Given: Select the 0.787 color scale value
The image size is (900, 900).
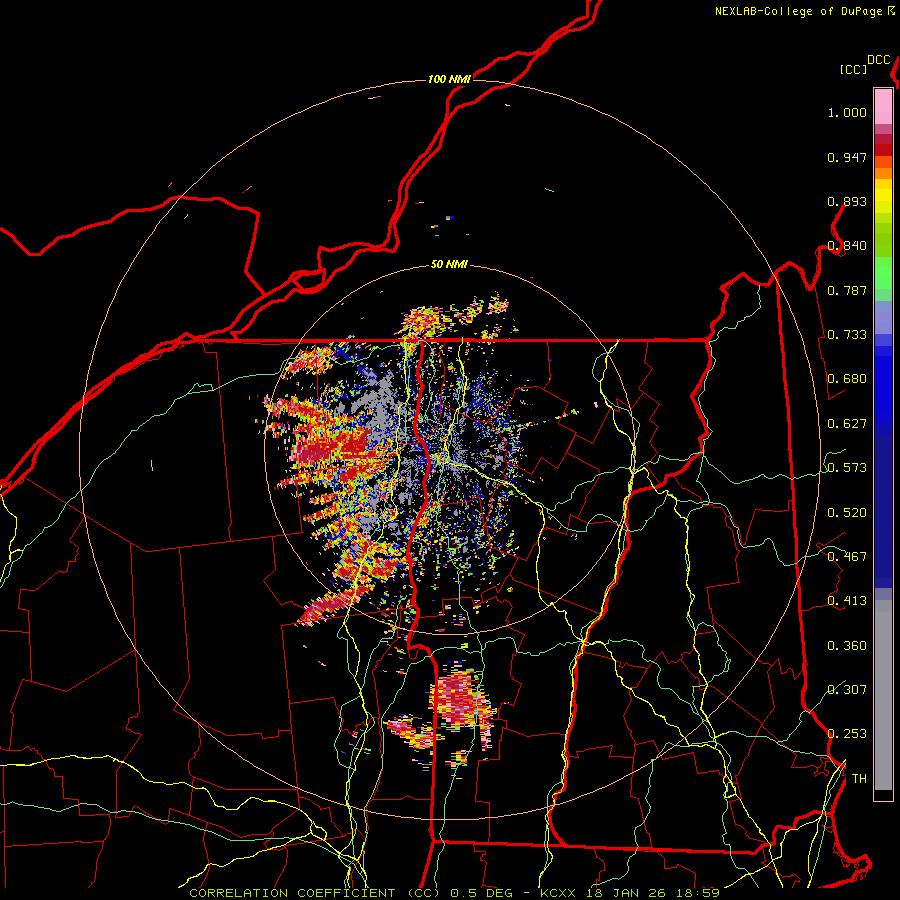Looking at the screenshot, I should [x=847, y=290].
